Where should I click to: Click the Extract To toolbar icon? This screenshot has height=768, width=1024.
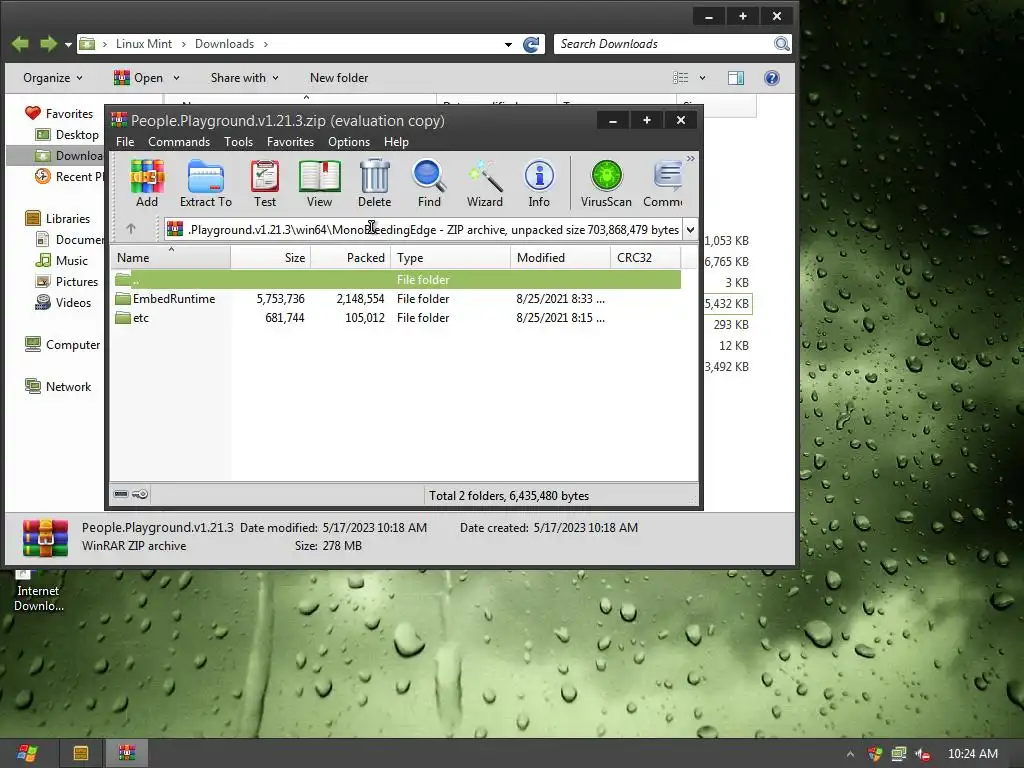(x=206, y=184)
